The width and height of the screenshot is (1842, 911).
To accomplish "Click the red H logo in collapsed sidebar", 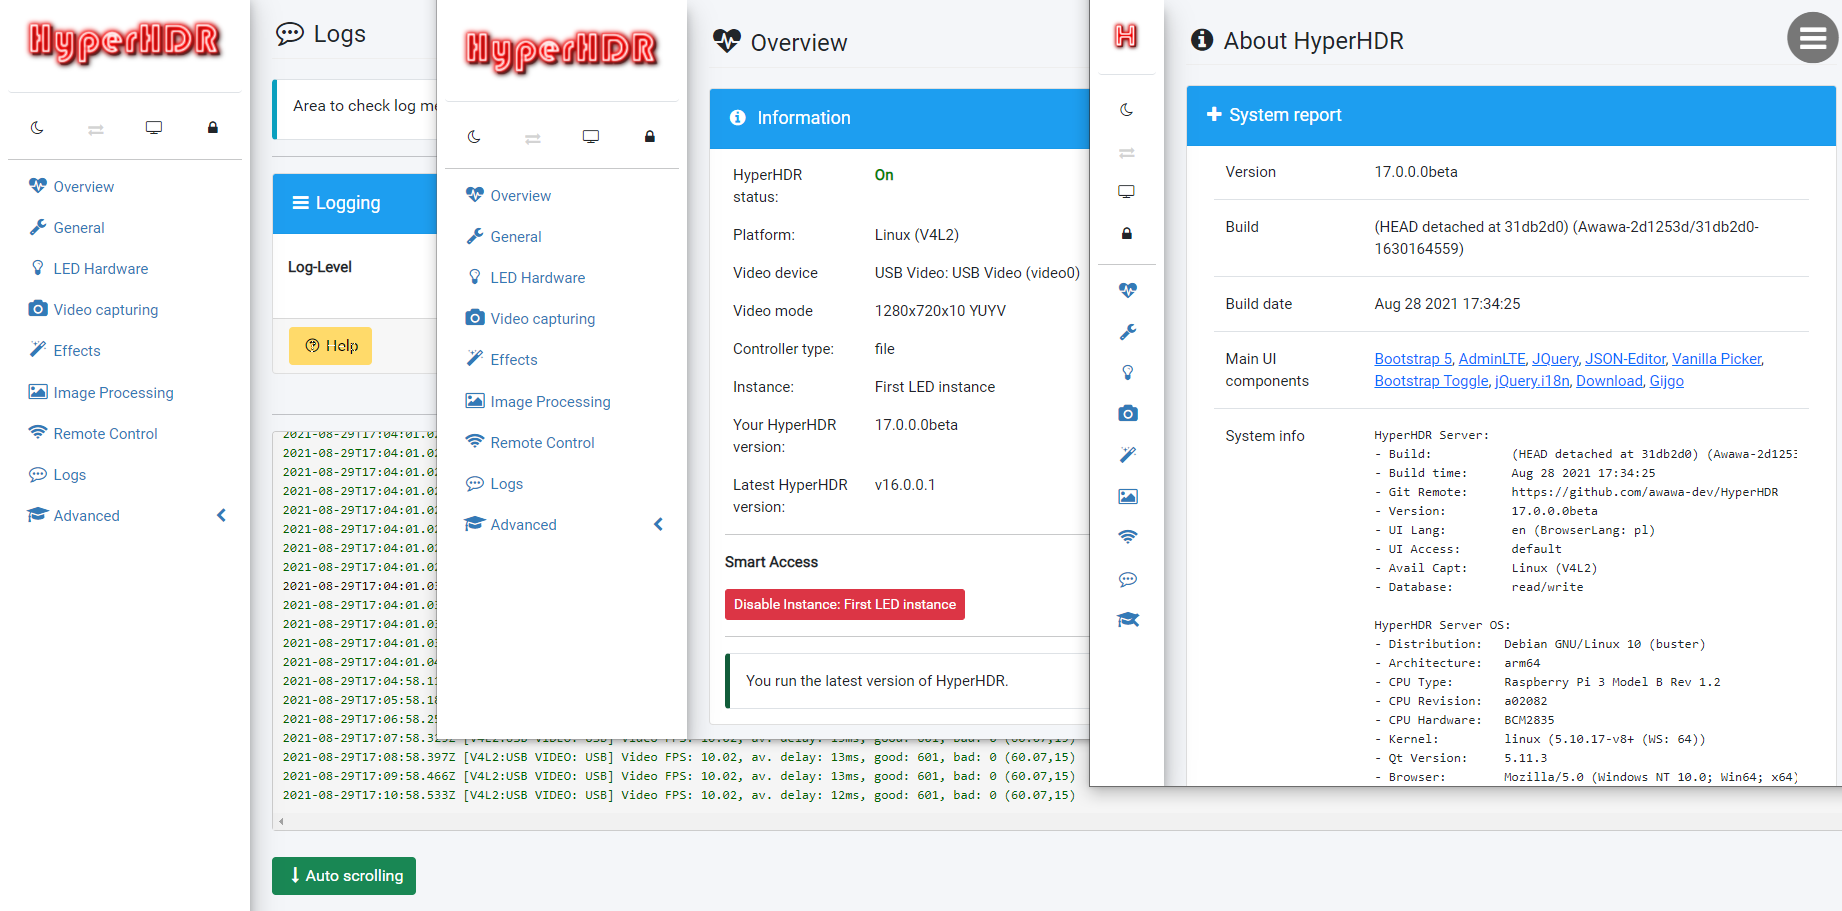I will pos(1126,36).
